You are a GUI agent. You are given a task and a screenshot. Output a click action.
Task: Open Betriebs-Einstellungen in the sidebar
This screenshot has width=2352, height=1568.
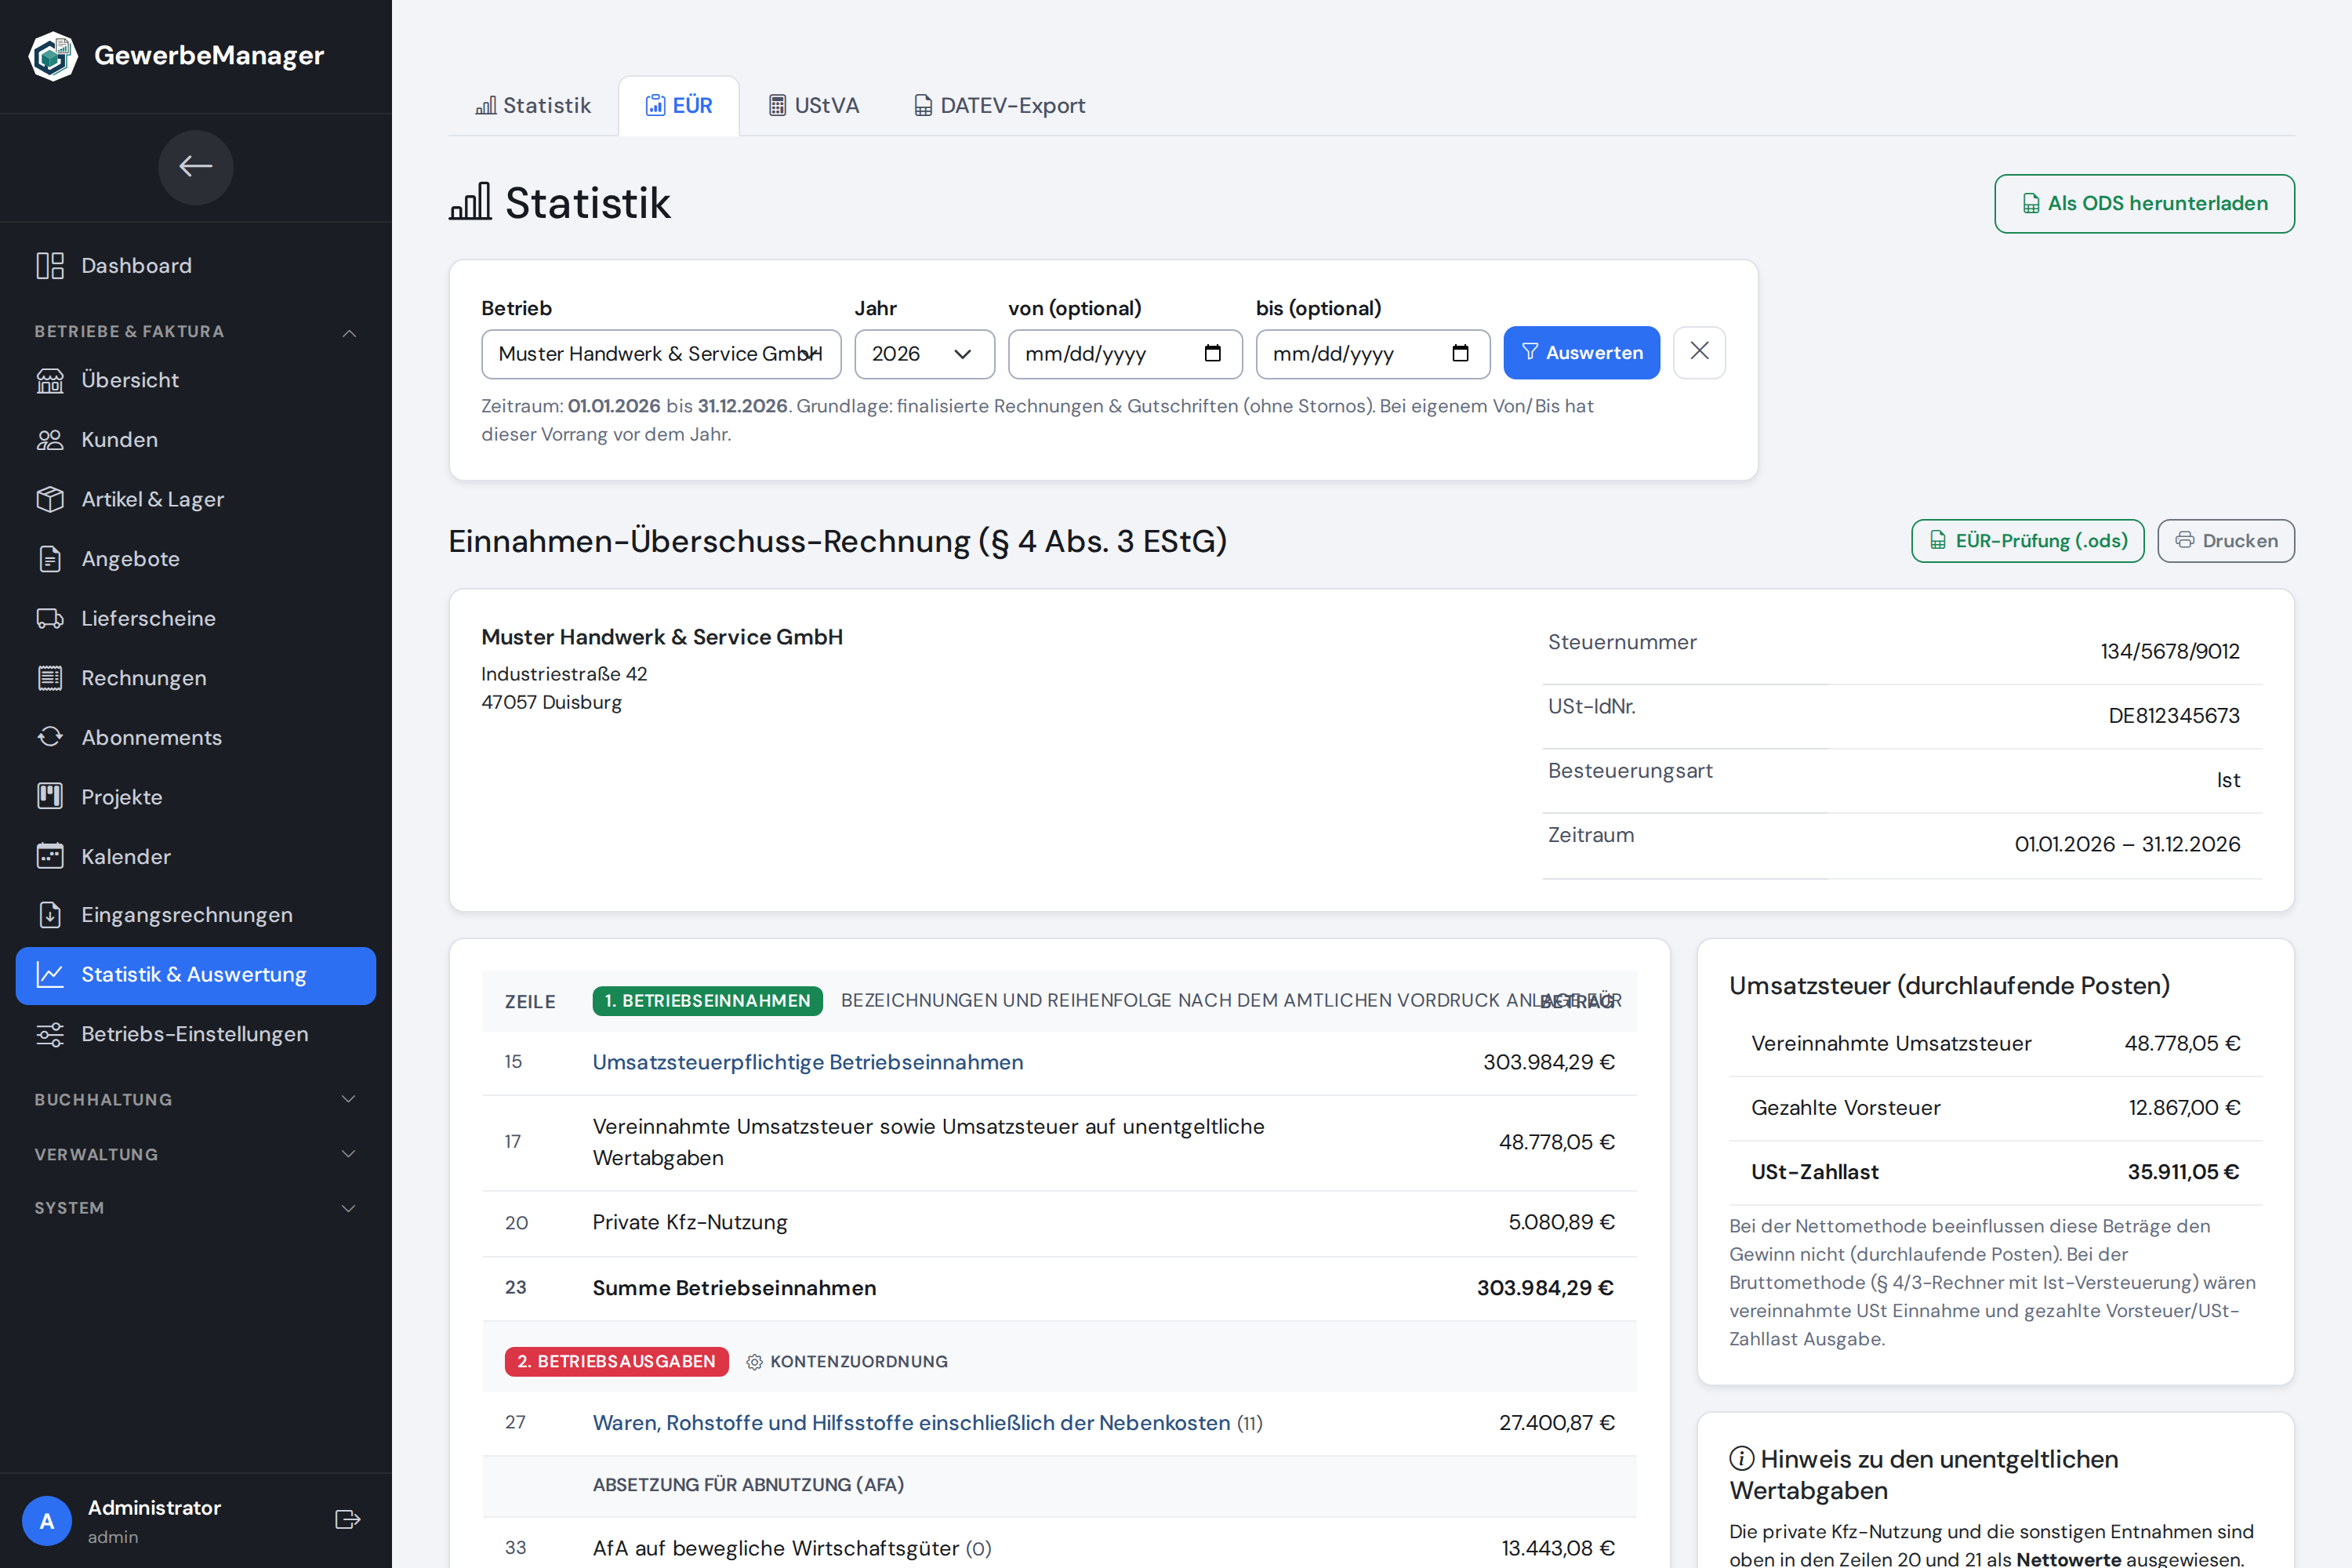click(x=196, y=1034)
